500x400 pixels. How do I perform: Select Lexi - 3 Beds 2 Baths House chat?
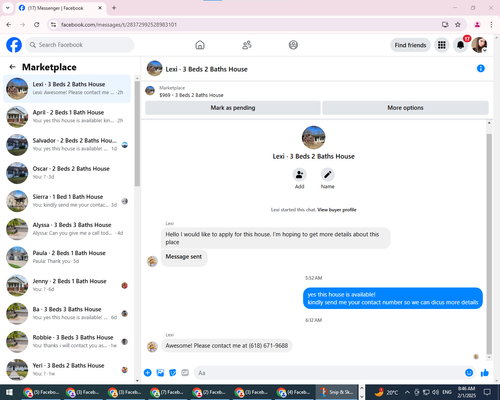(x=67, y=89)
